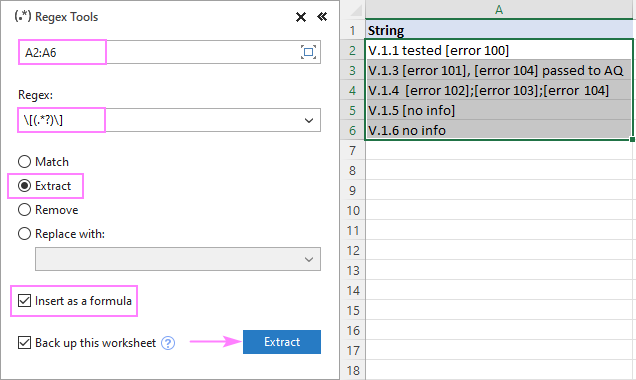Select the row 10 header
The height and width of the screenshot is (380, 636).
353,210
